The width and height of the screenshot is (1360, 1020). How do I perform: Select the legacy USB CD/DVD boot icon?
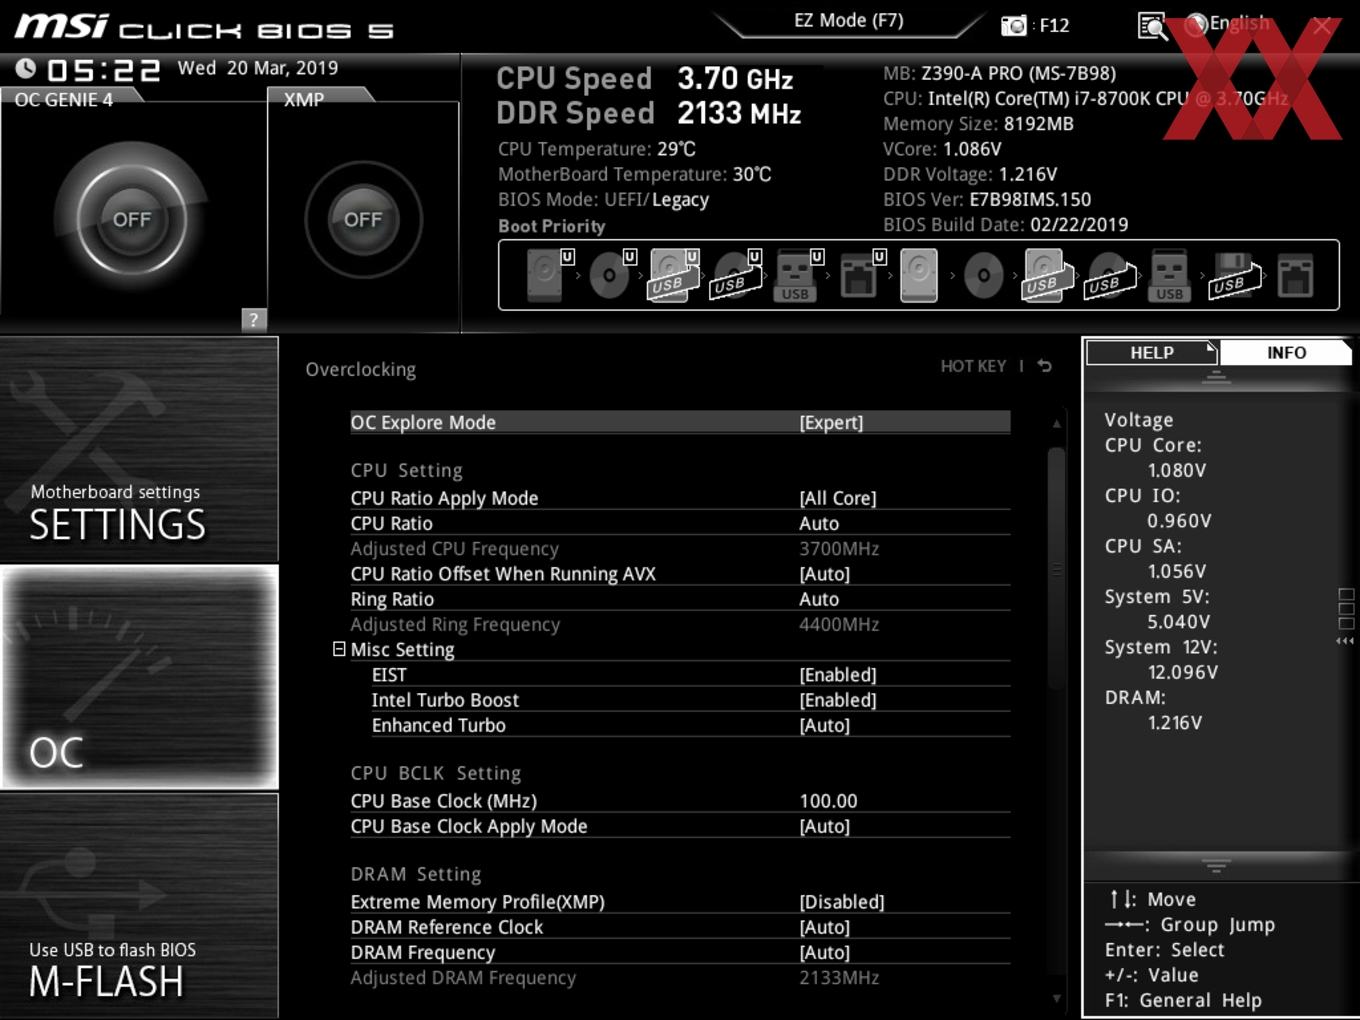coord(1109,275)
